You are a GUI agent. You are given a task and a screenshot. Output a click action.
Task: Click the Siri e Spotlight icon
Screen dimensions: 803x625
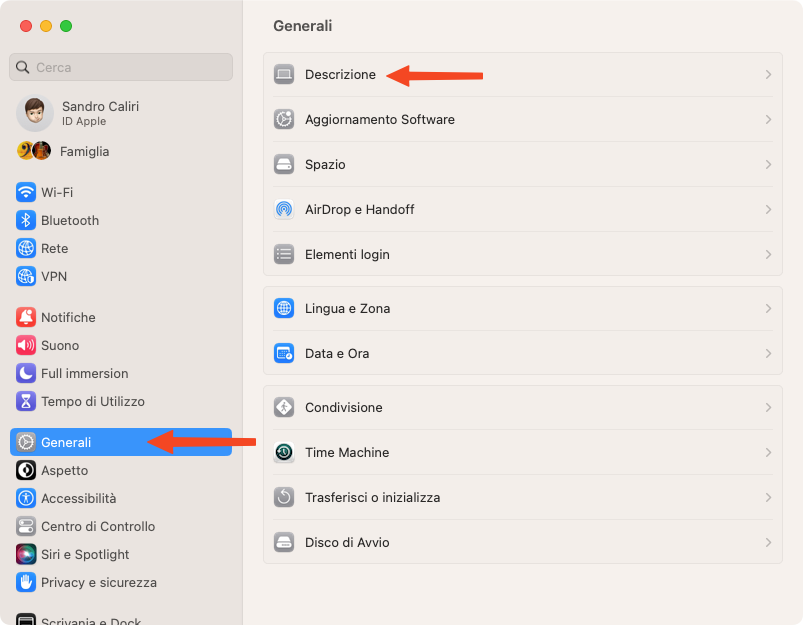coord(26,554)
